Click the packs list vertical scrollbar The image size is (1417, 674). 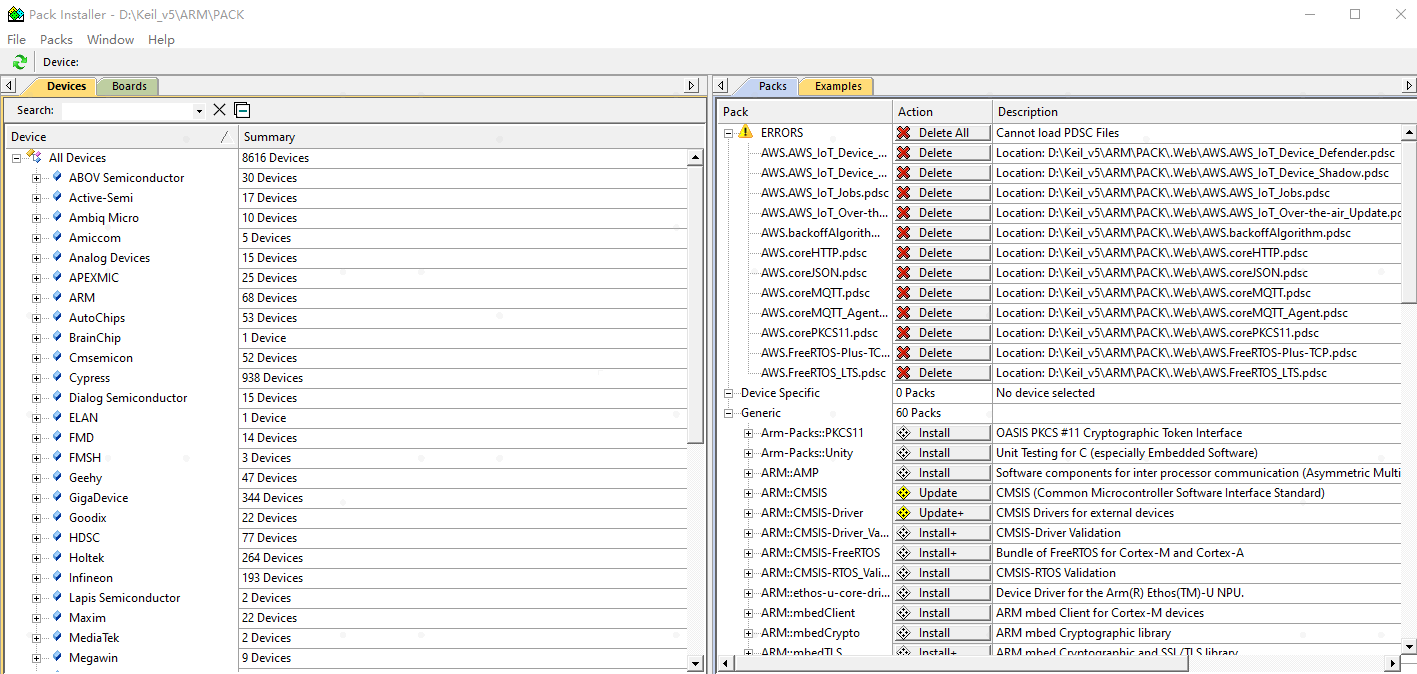pos(1409,220)
